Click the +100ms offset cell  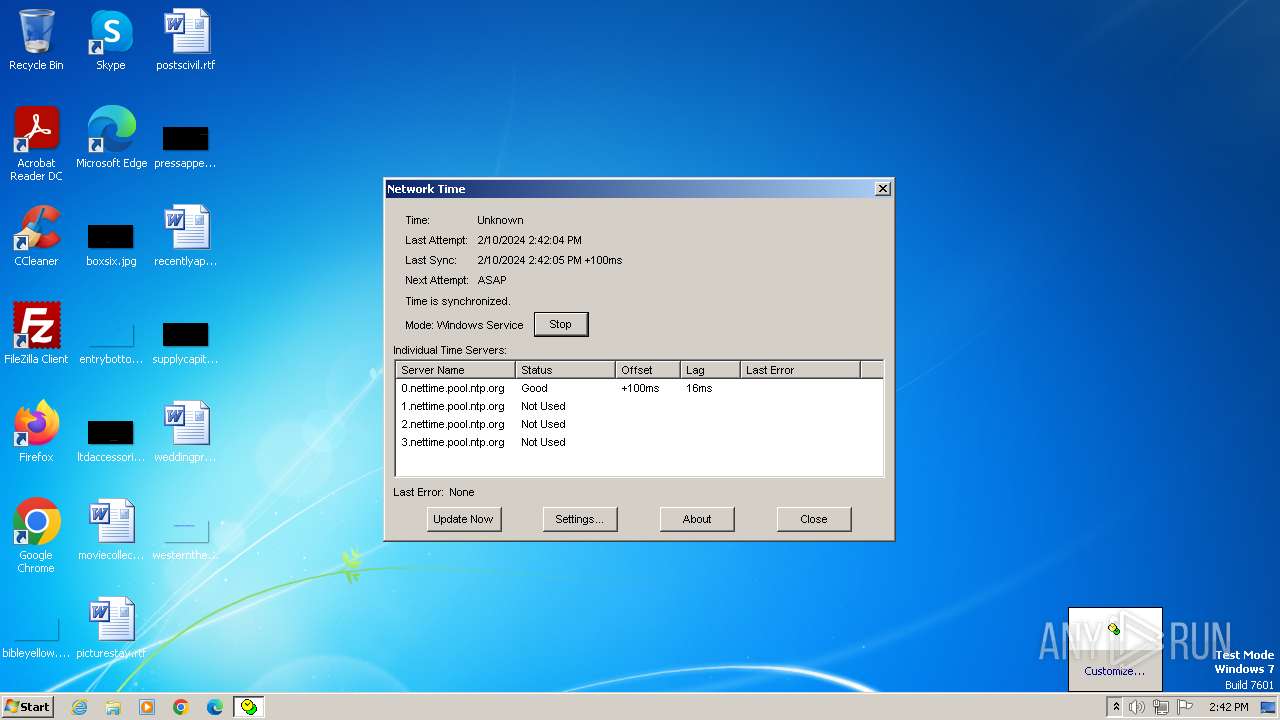click(x=640, y=388)
